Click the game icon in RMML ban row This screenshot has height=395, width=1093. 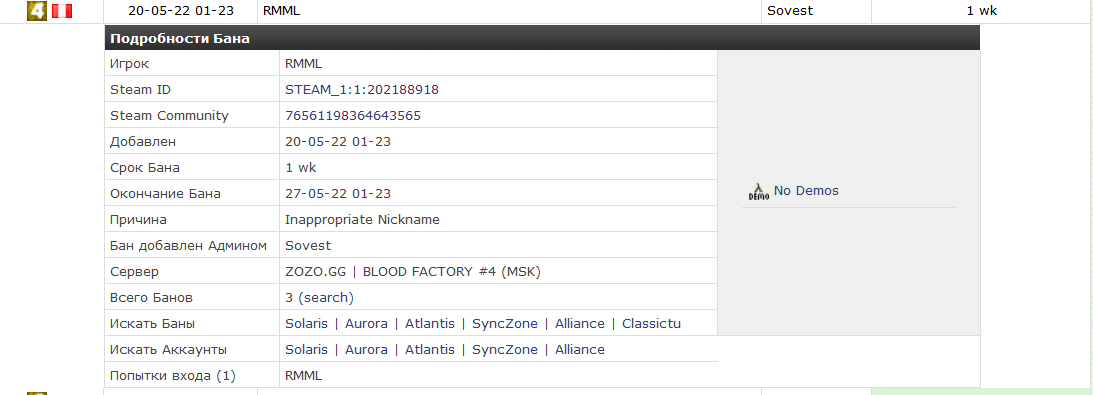tap(37, 11)
